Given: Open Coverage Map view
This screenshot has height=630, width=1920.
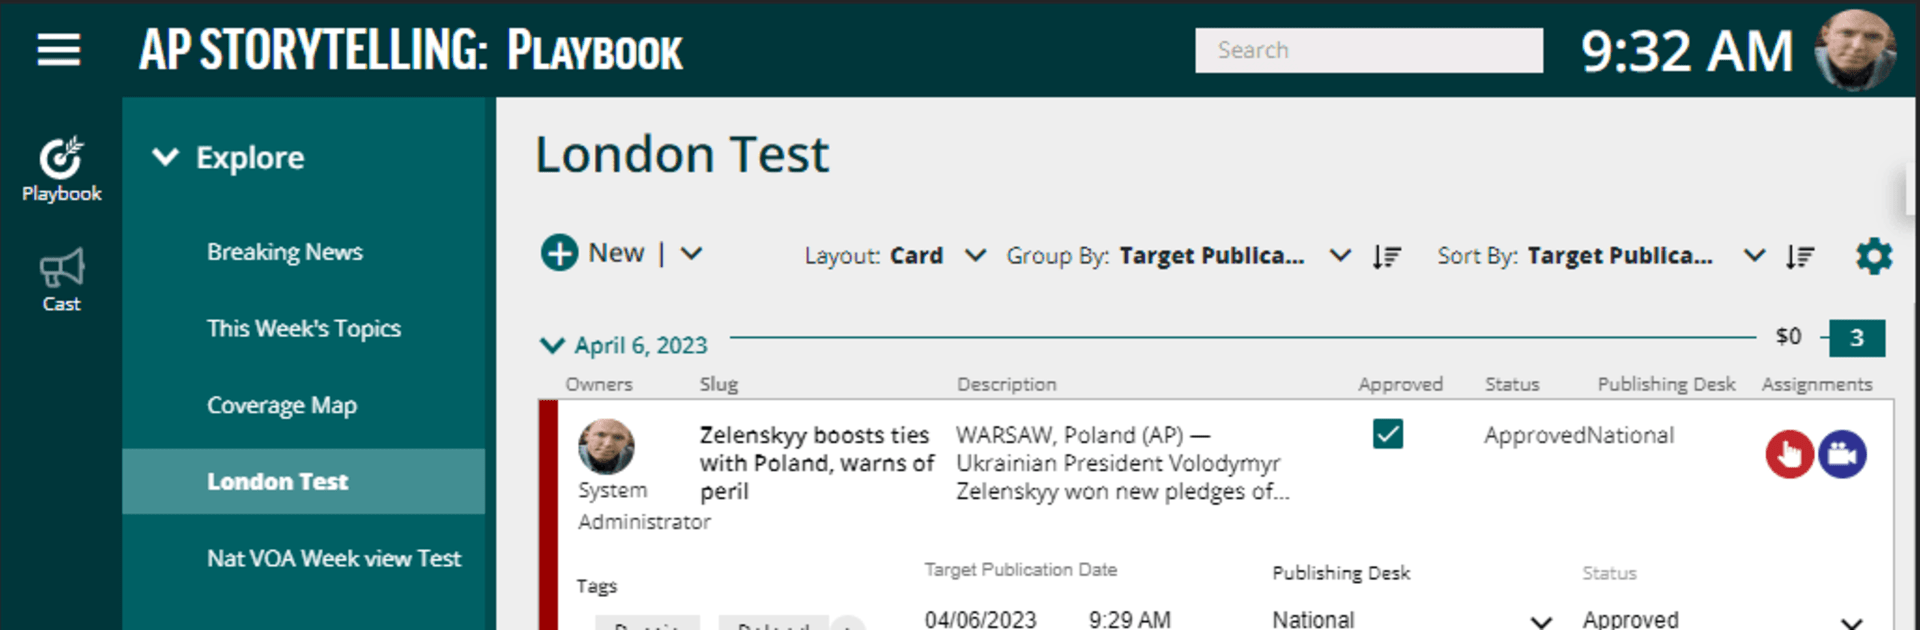Looking at the screenshot, I should click(x=282, y=405).
